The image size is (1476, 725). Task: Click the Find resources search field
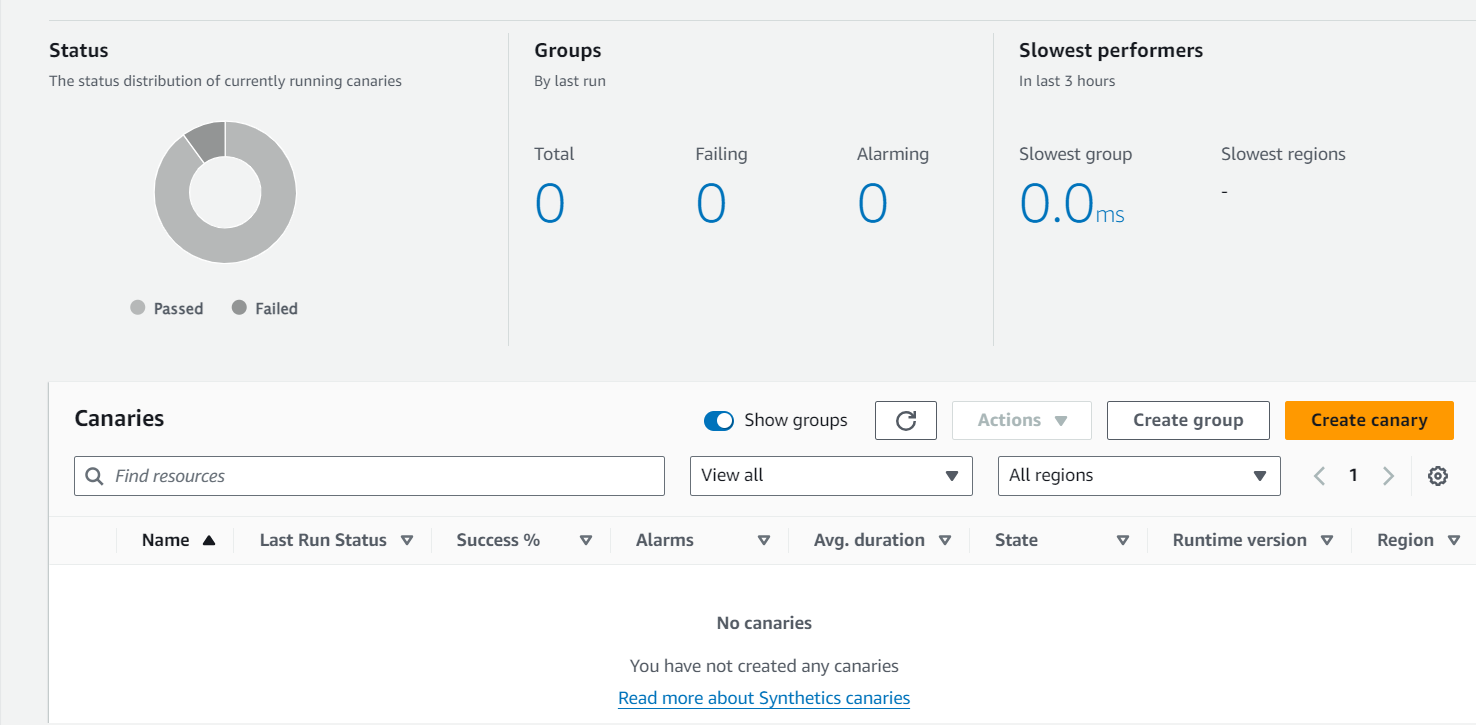coord(369,476)
